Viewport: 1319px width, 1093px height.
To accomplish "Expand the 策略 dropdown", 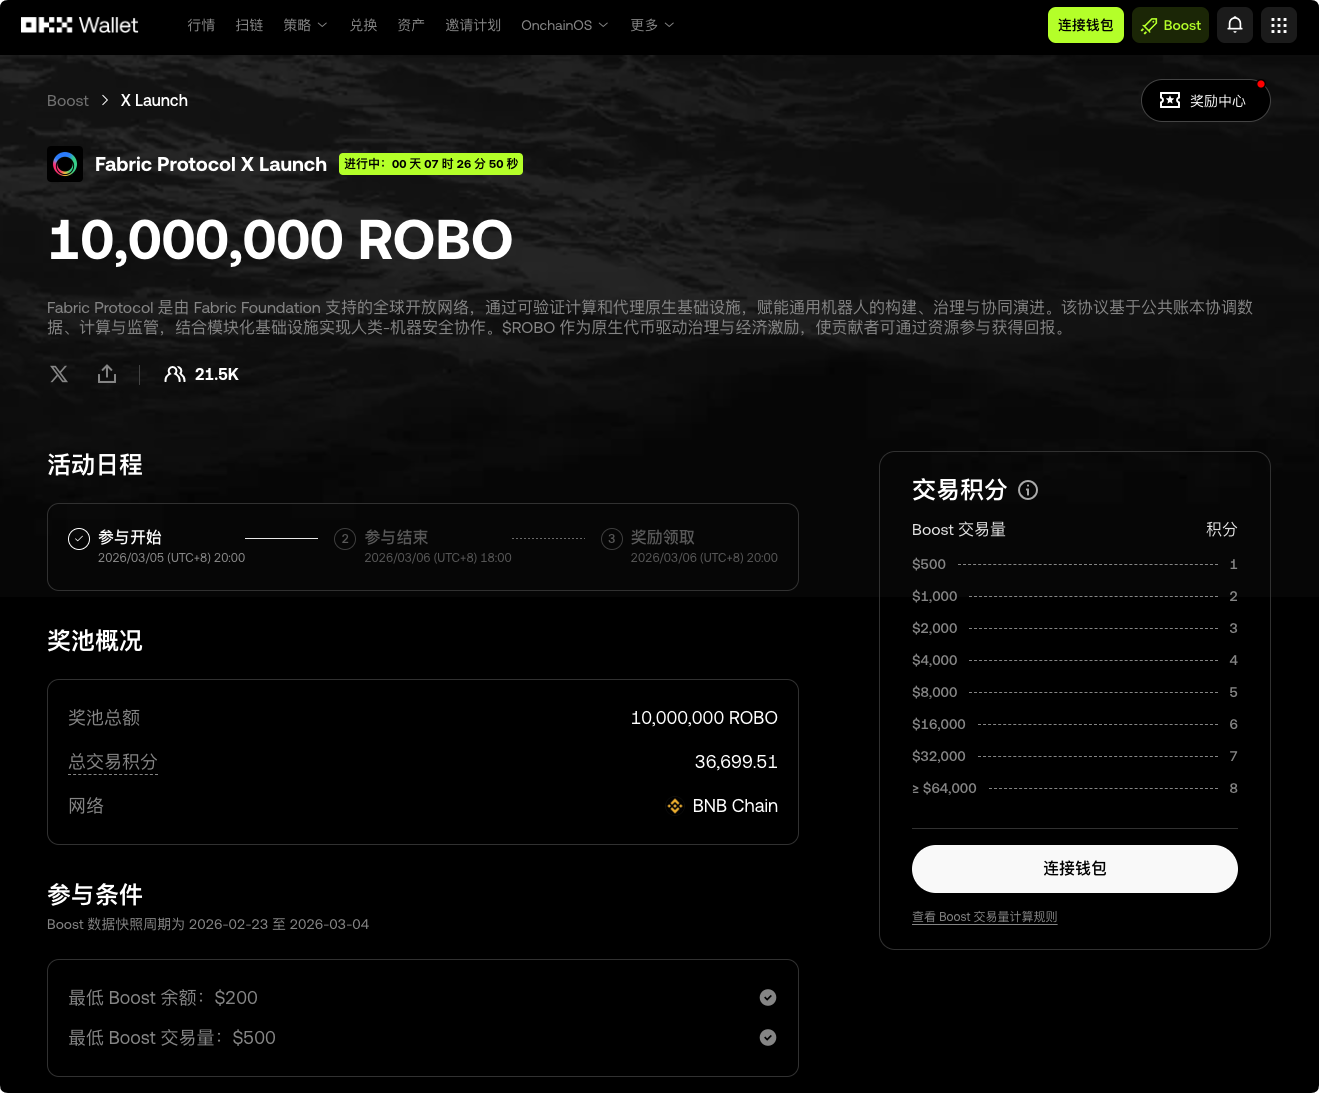I will [305, 25].
